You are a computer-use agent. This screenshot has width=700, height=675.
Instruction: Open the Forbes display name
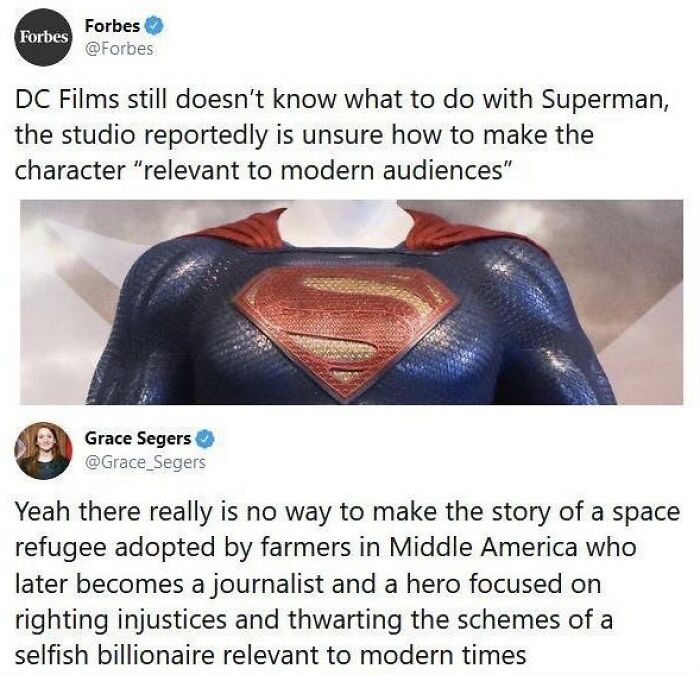coord(112,26)
